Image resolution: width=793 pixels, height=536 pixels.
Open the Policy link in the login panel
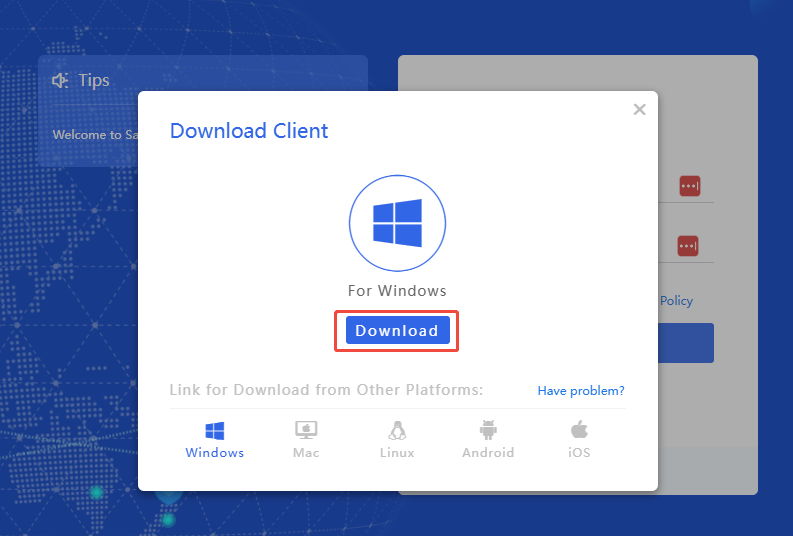pyautogui.click(x=676, y=301)
